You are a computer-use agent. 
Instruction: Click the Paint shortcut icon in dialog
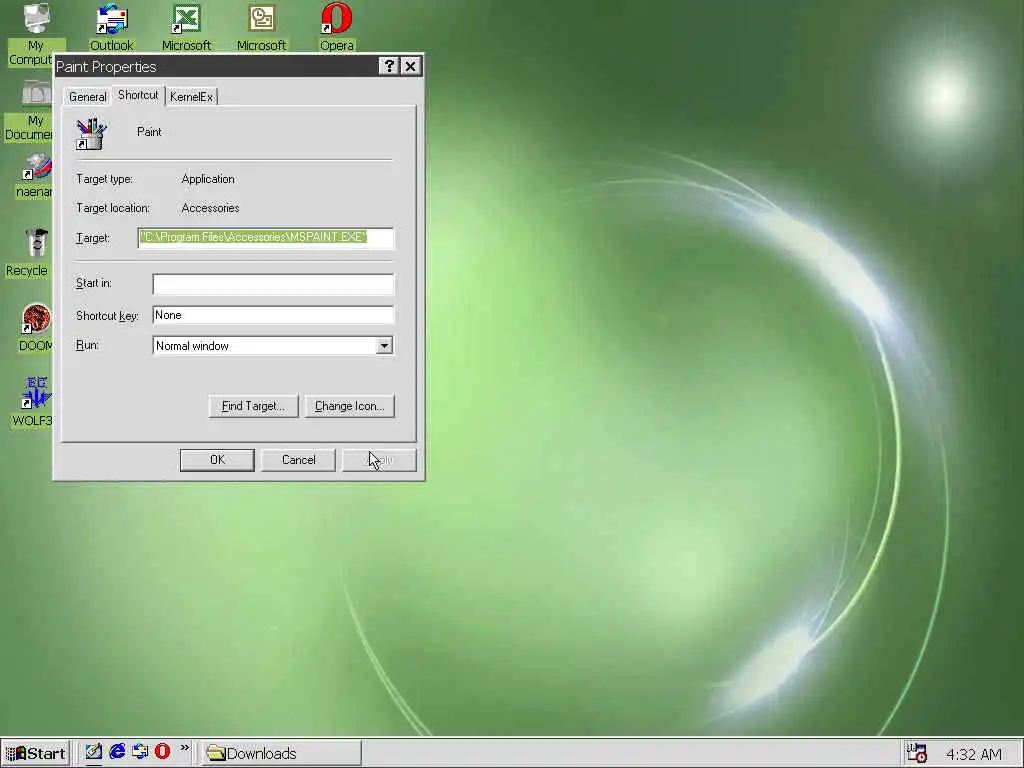point(91,134)
